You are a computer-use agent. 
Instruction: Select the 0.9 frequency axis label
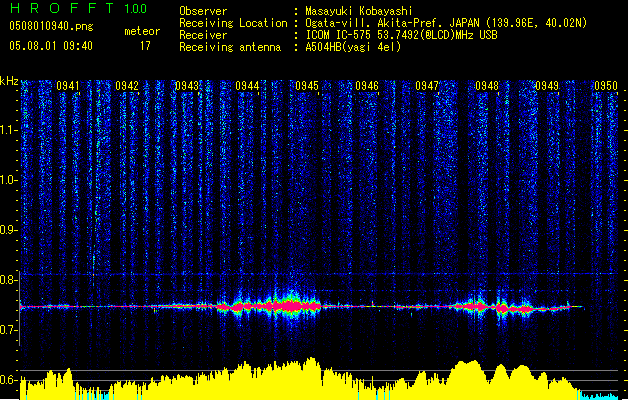click(x=9, y=230)
